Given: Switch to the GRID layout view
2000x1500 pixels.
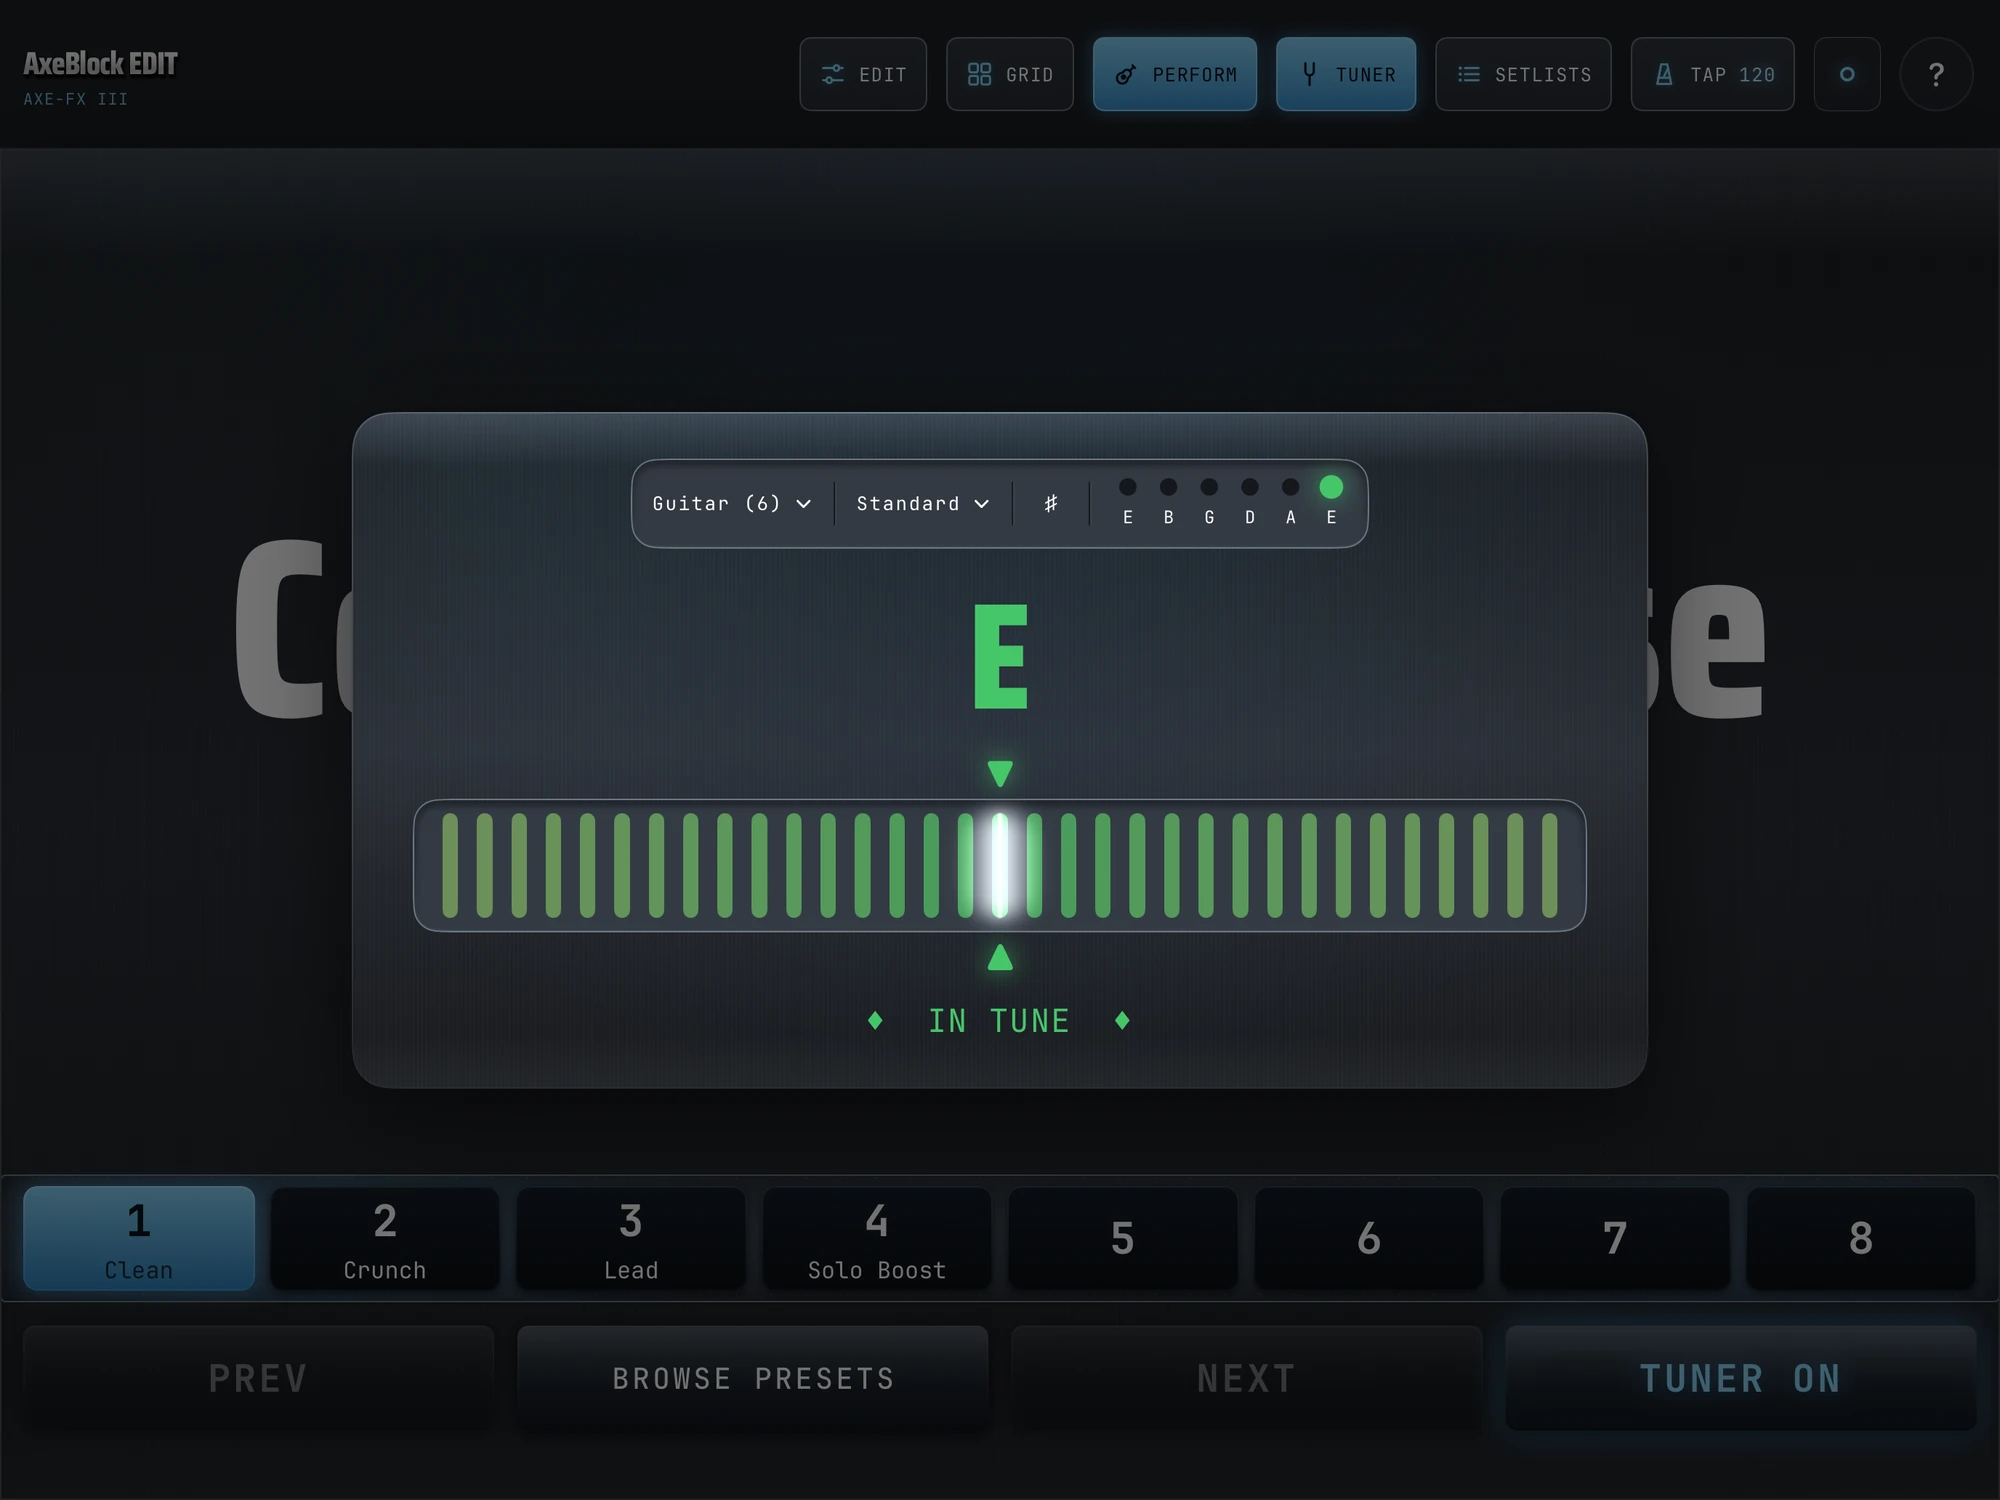Looking at the screenshot, I should click(x=1010, y=74).
